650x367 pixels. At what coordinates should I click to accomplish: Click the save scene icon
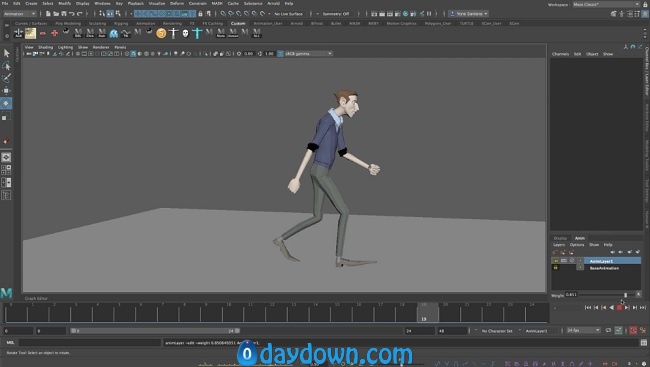point(63,14)
